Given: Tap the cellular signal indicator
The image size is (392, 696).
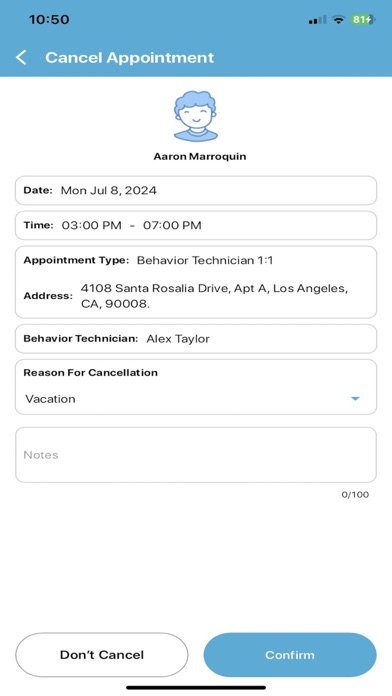Looking at the screenshot, I should pyautogui.click(x=317, y=20).
